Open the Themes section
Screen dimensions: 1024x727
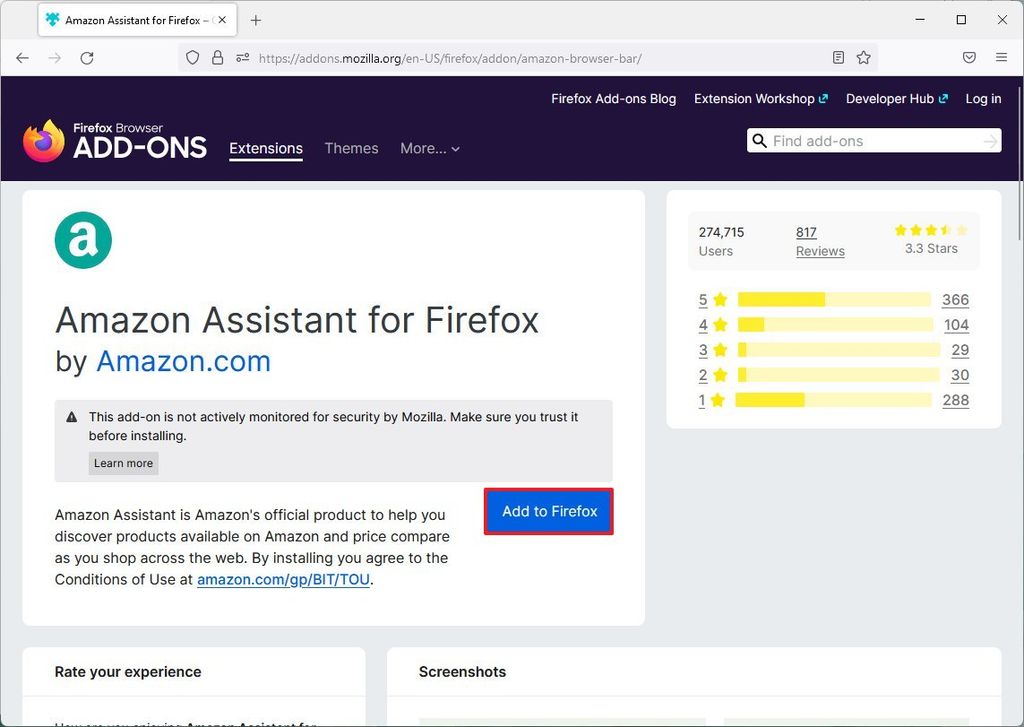pyautogui.click(x=351, y=148)
